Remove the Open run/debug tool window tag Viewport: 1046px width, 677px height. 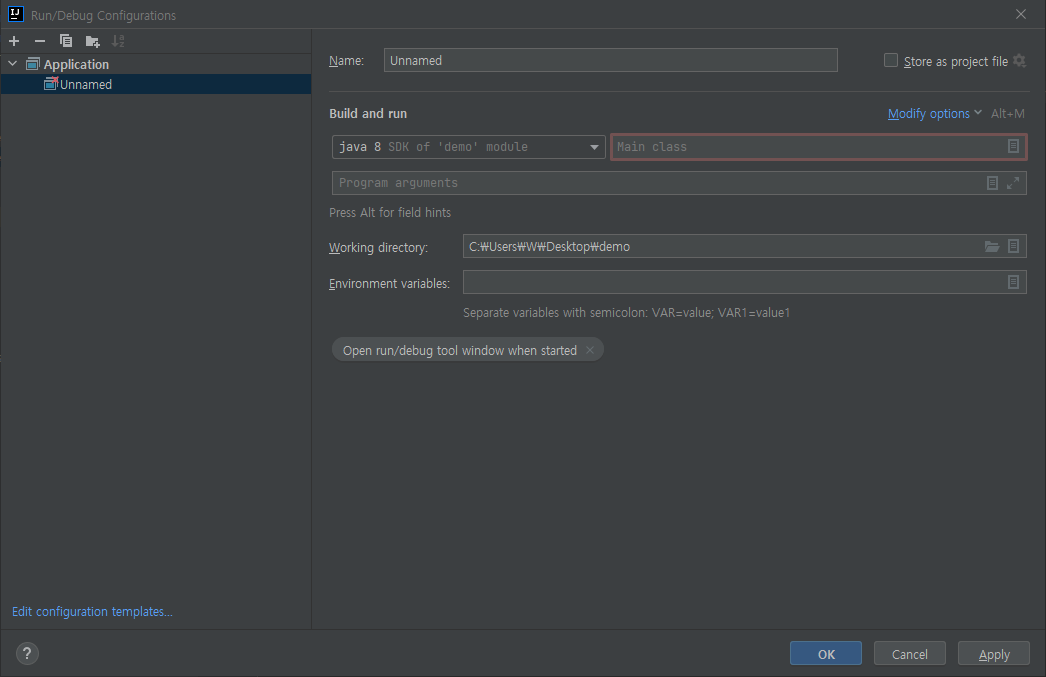point(590,350)
